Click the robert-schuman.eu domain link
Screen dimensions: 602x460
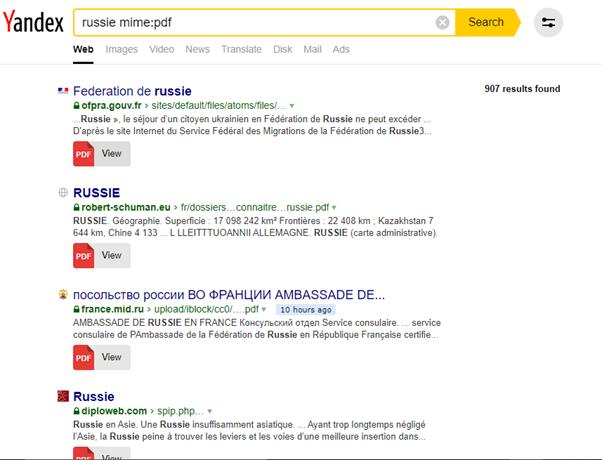[x=126, y=207]
